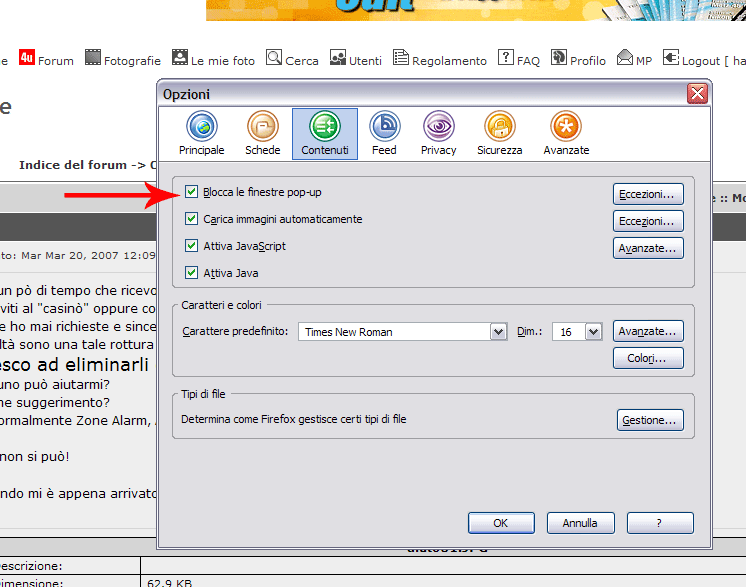Viewport: 746px width, 587px height.
Task: Open the Regolamento link
Action: point(449,61)
